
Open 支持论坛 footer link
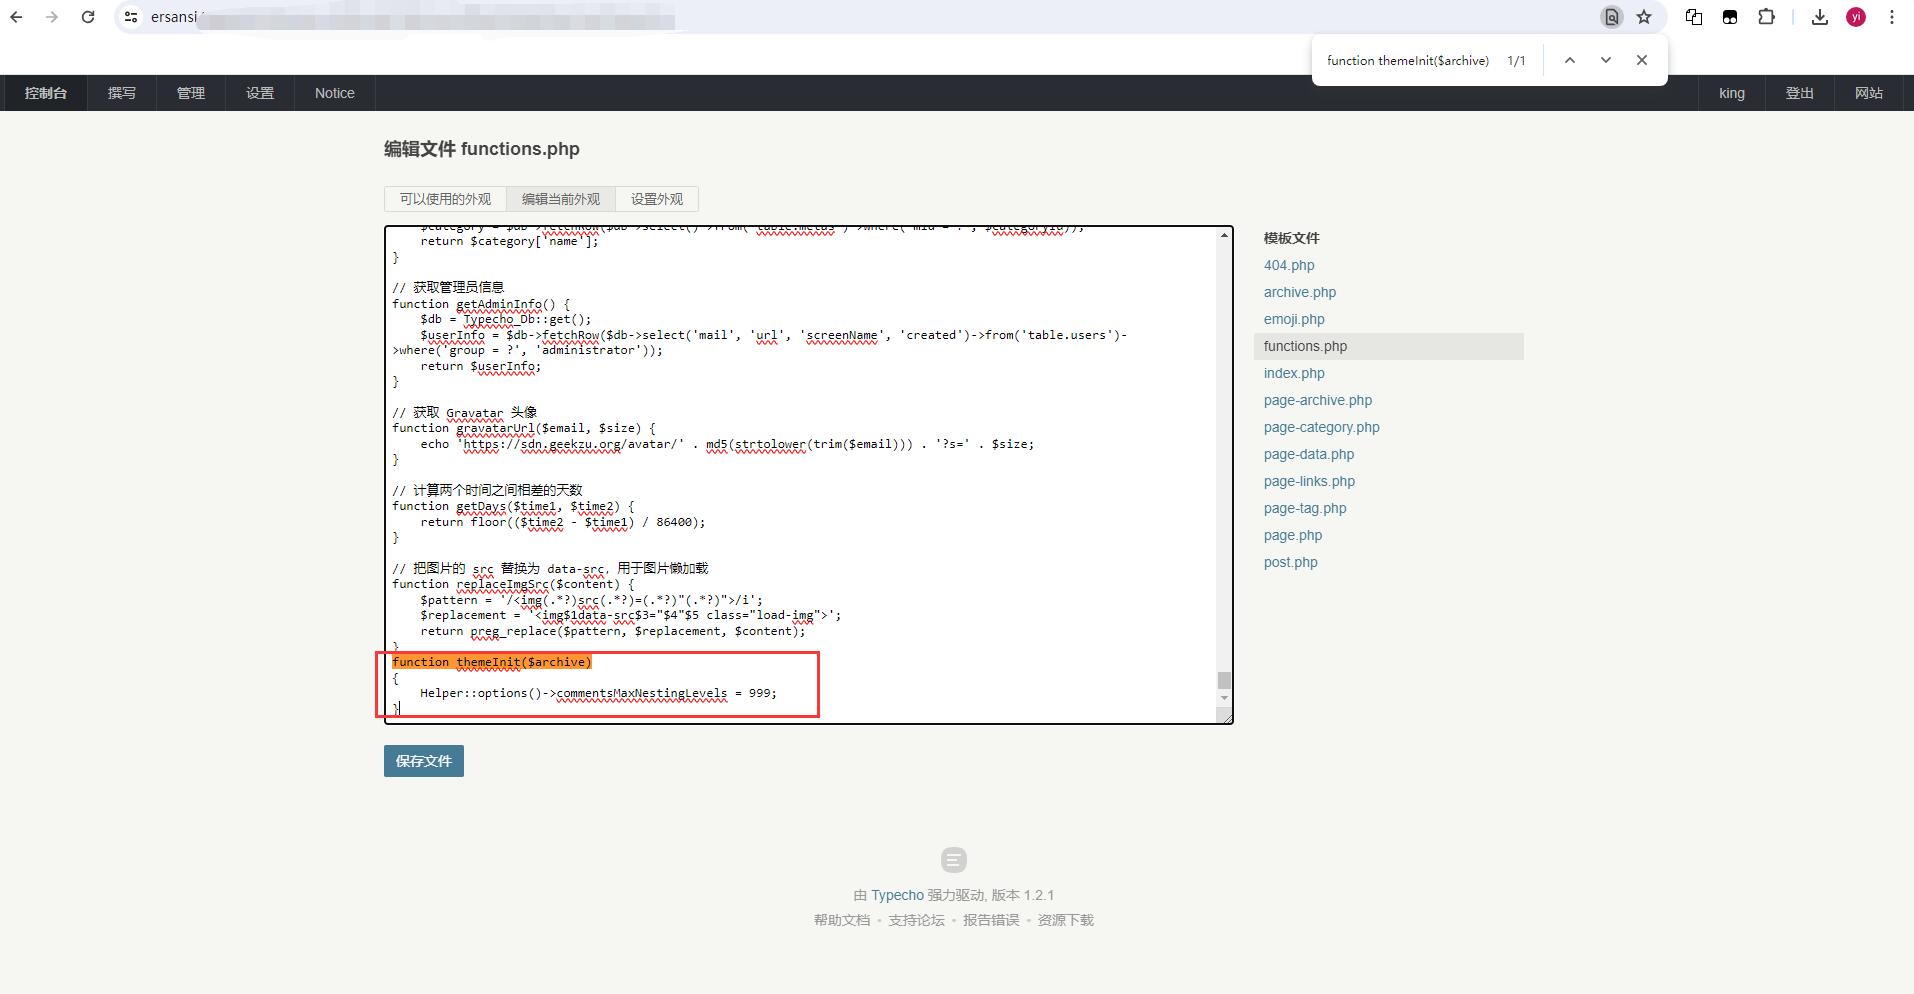(917, 920)
